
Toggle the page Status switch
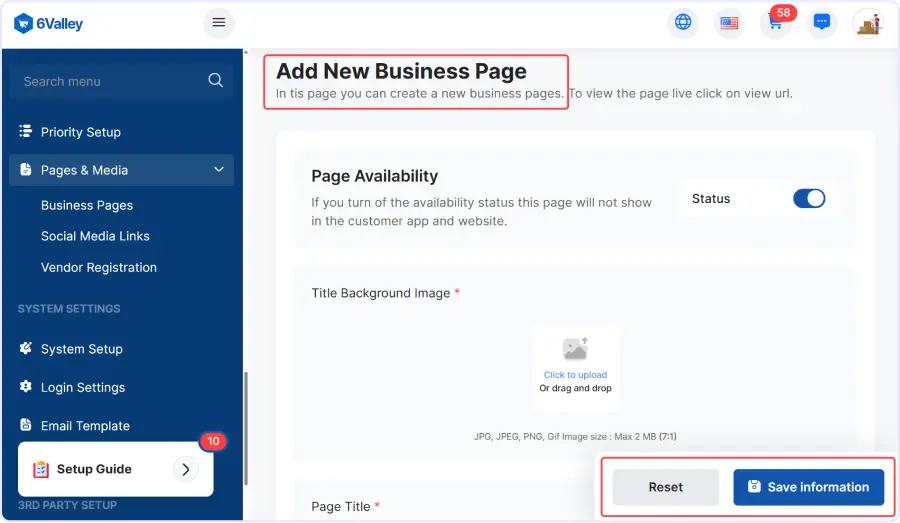click(809, 199)
